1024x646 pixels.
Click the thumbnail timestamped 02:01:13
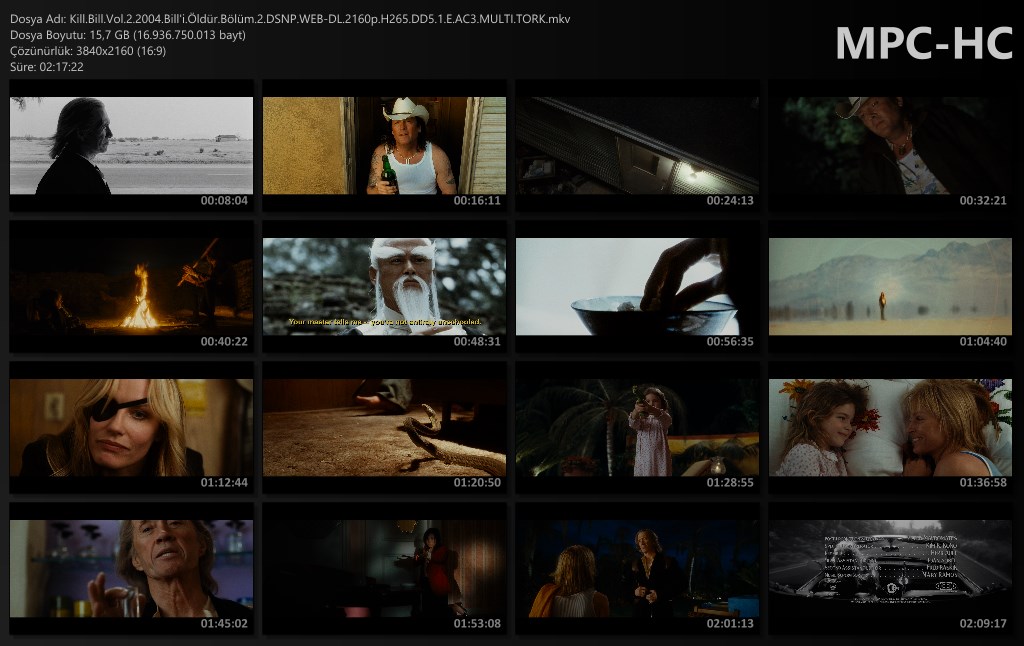tap(637, 568)
